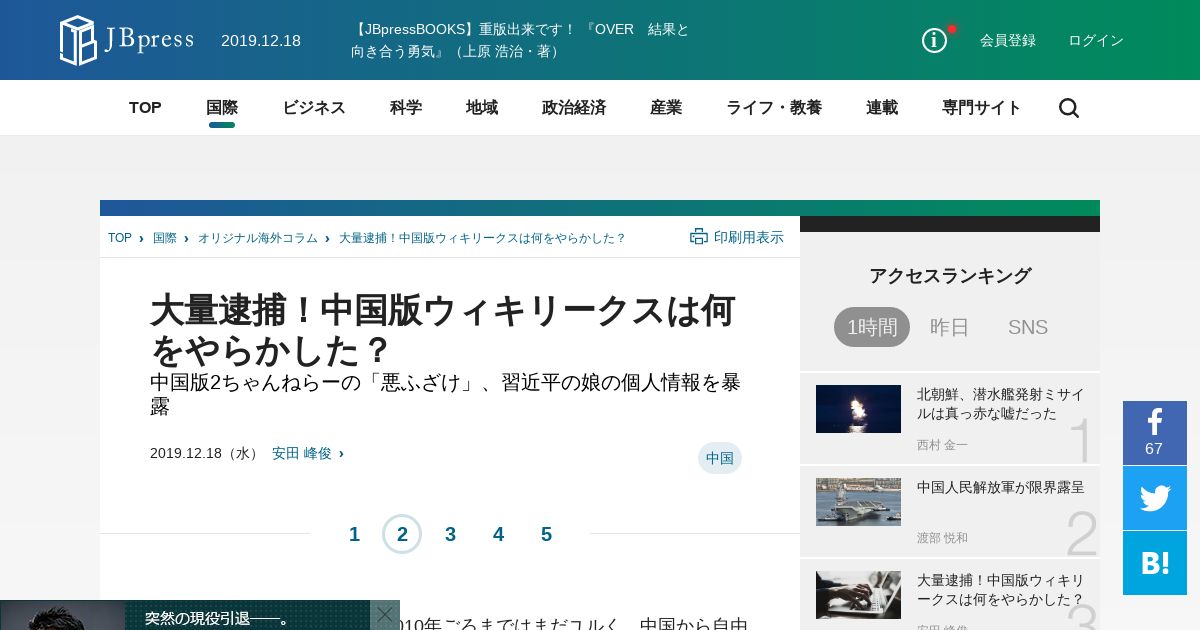This screenshot has width=1200, height=630.
Task: Open the search magnifier icon
Action: coord(1069,108)
